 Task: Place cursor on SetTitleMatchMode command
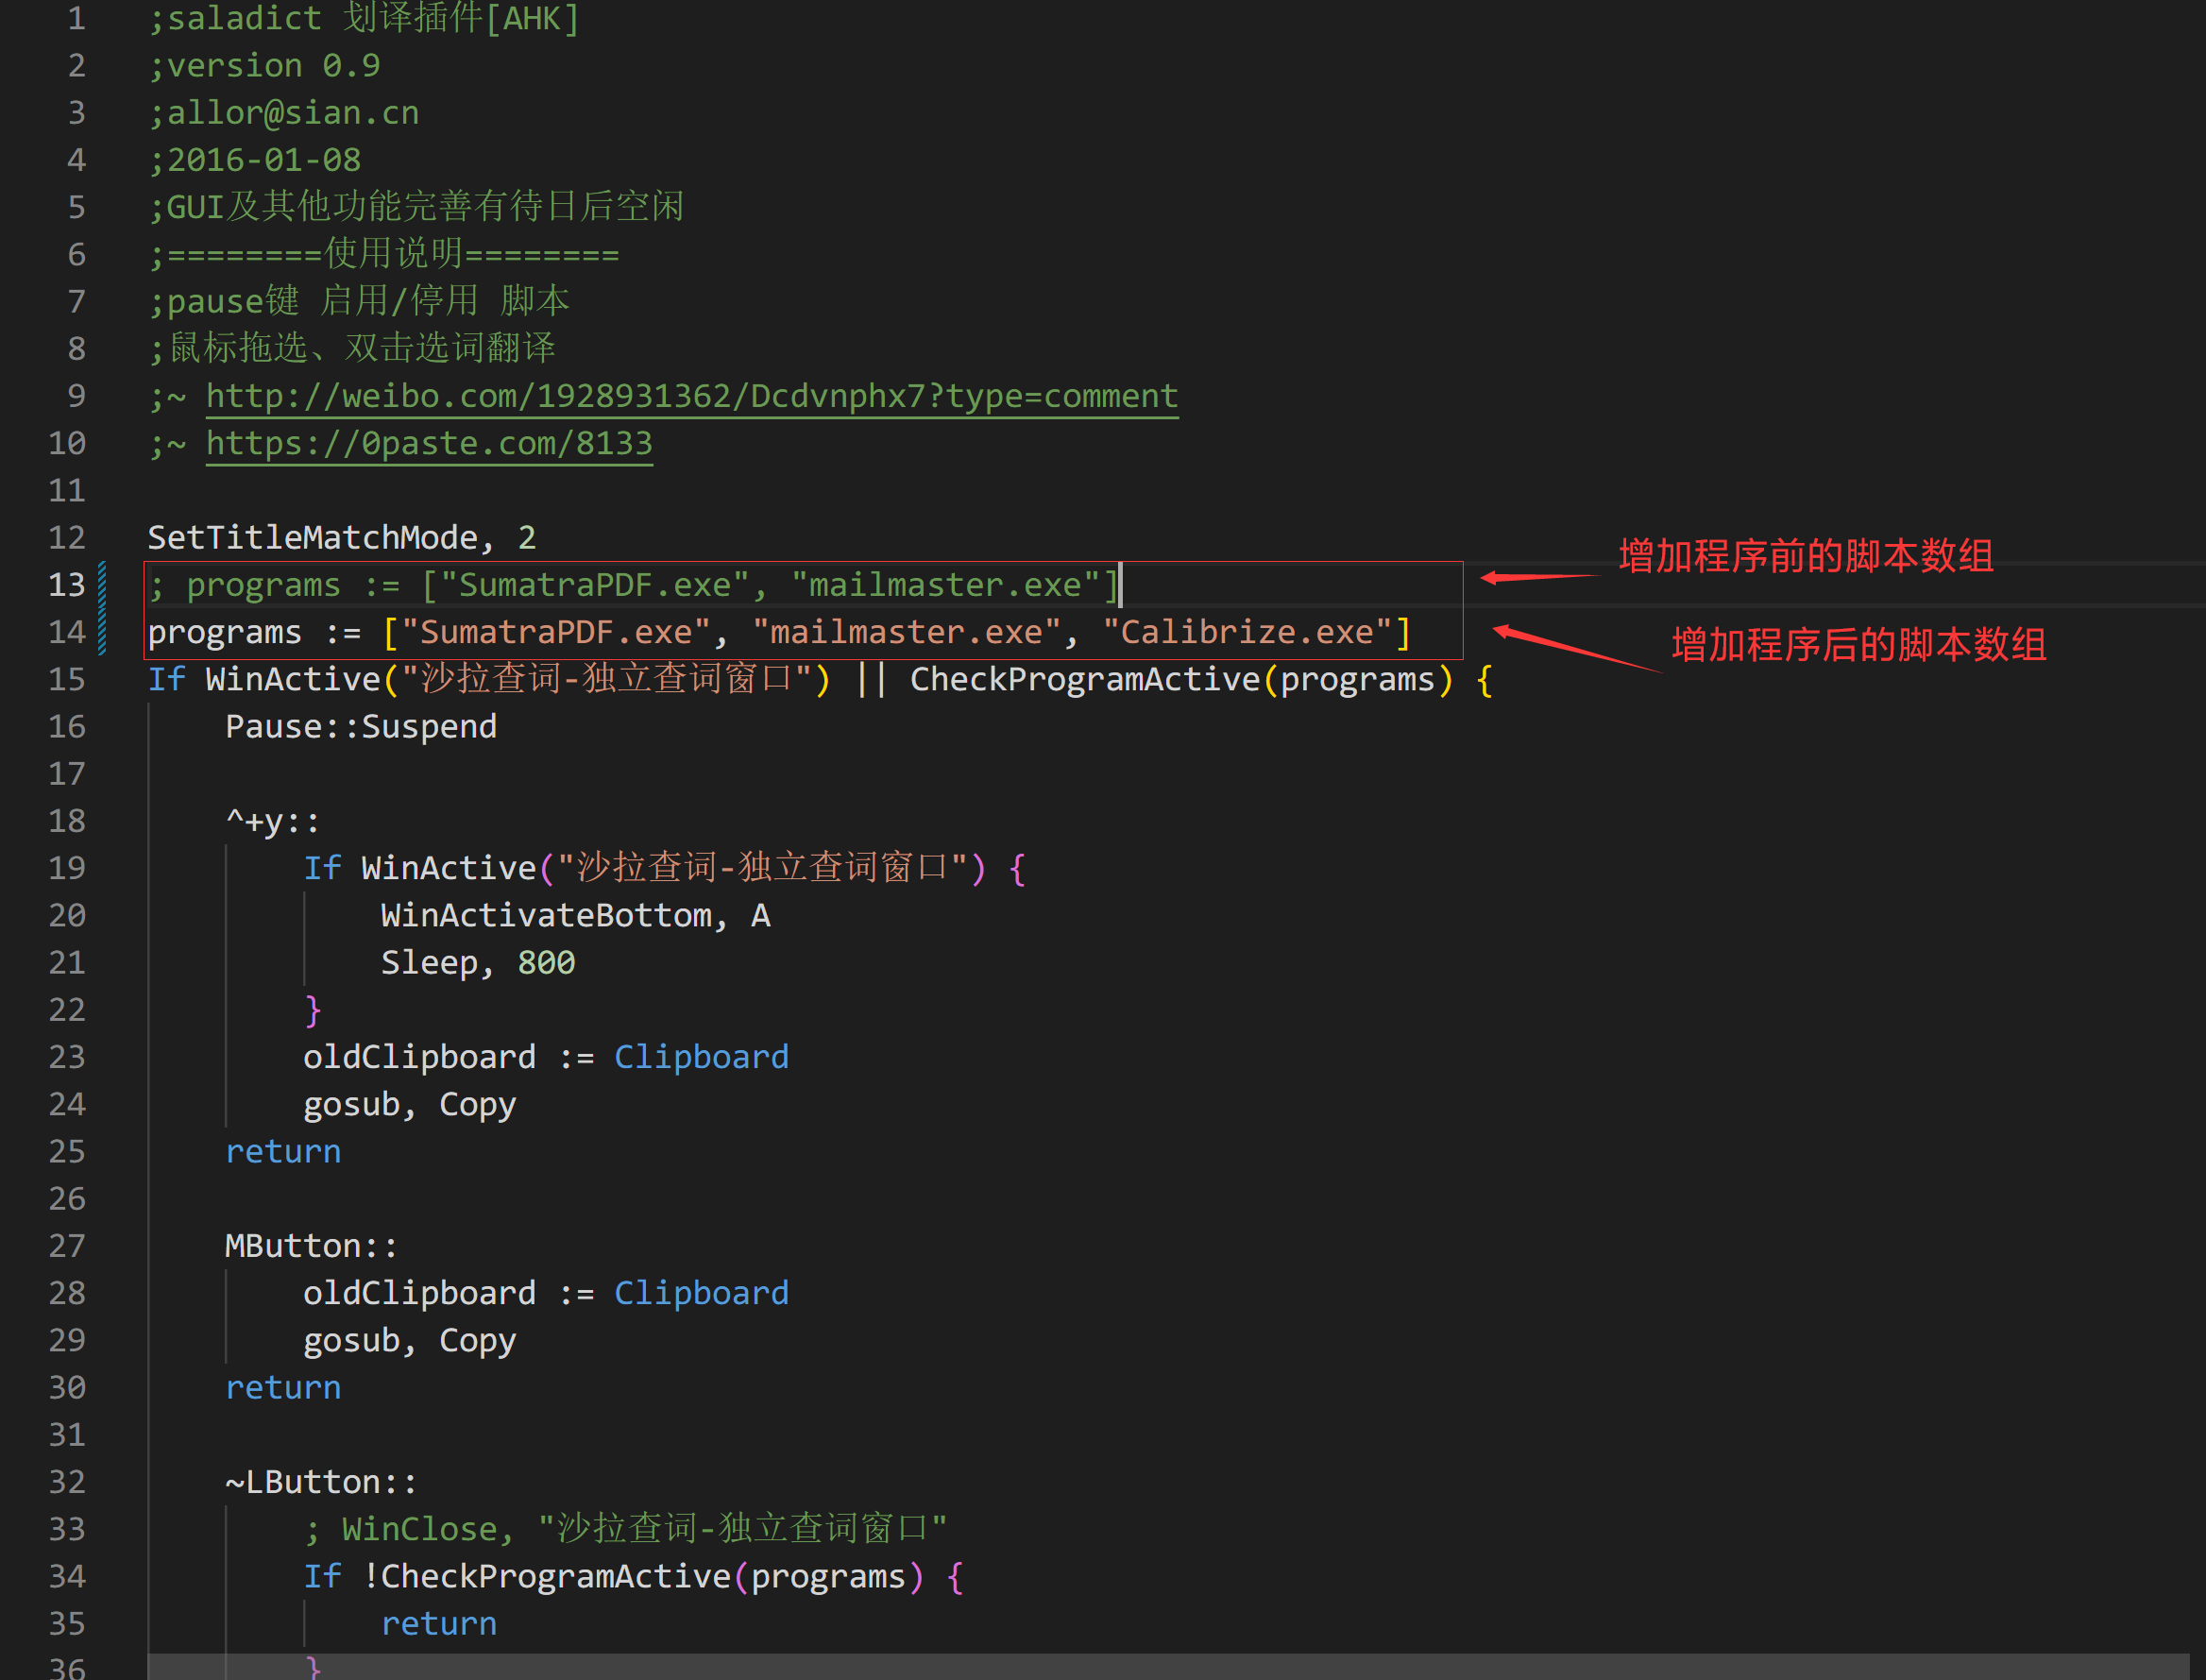pos(312,538)
